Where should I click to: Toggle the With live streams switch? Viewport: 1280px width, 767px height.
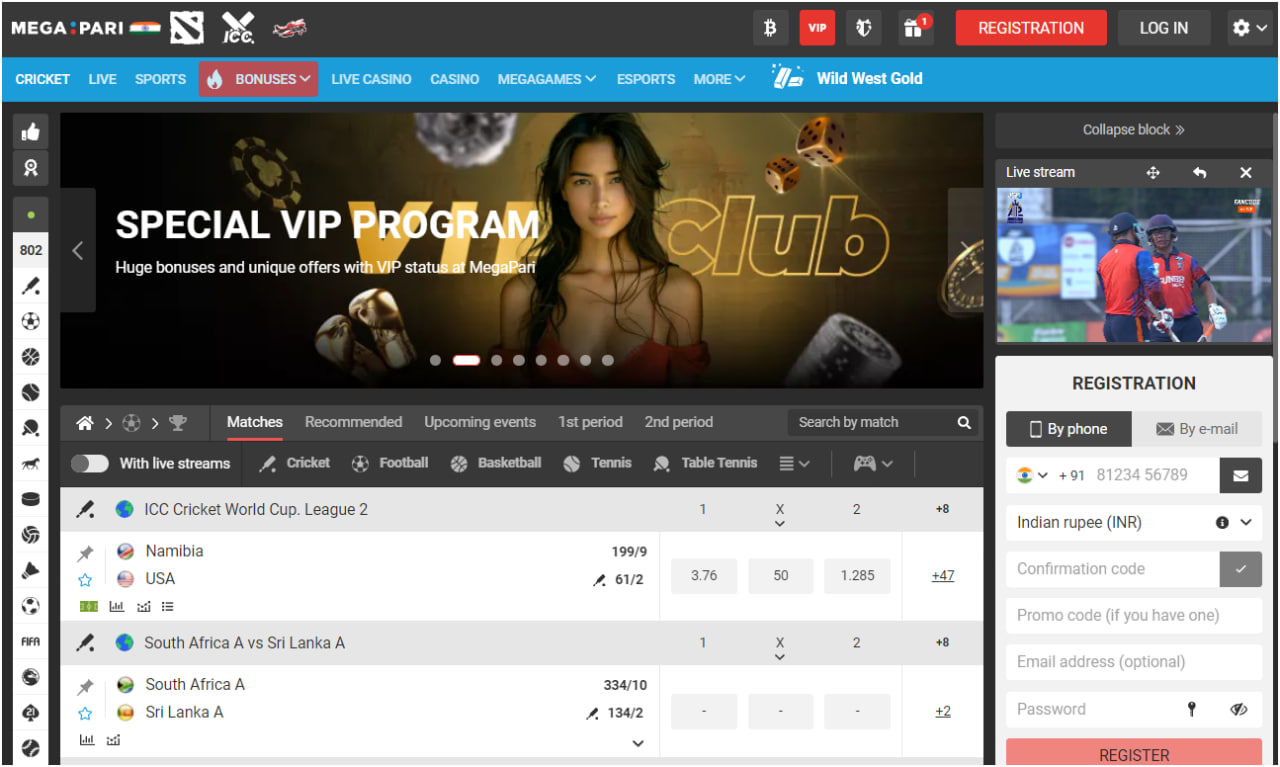pos(90,464)
